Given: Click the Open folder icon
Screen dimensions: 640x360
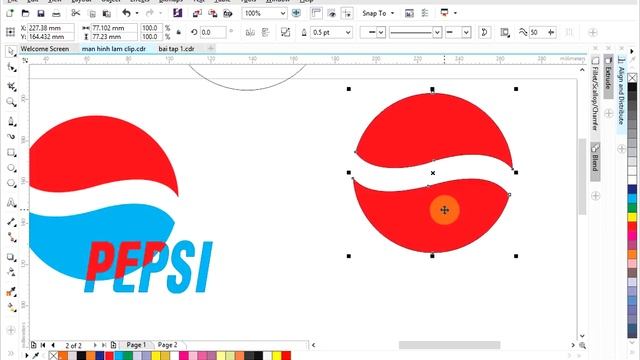Looking at the screenshot, I should pyautogui.click(x=25, y=13).
